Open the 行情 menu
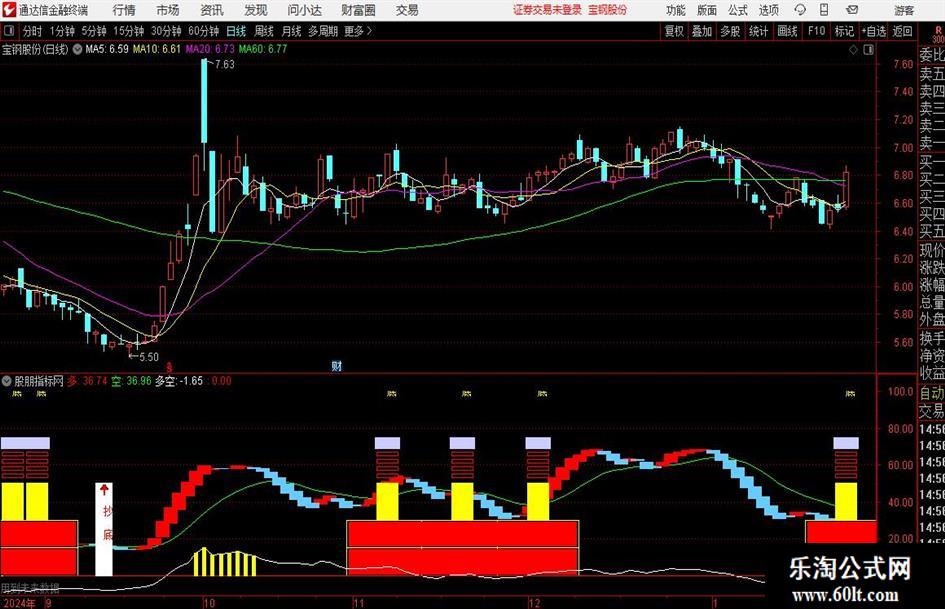 tap(124, 10)
